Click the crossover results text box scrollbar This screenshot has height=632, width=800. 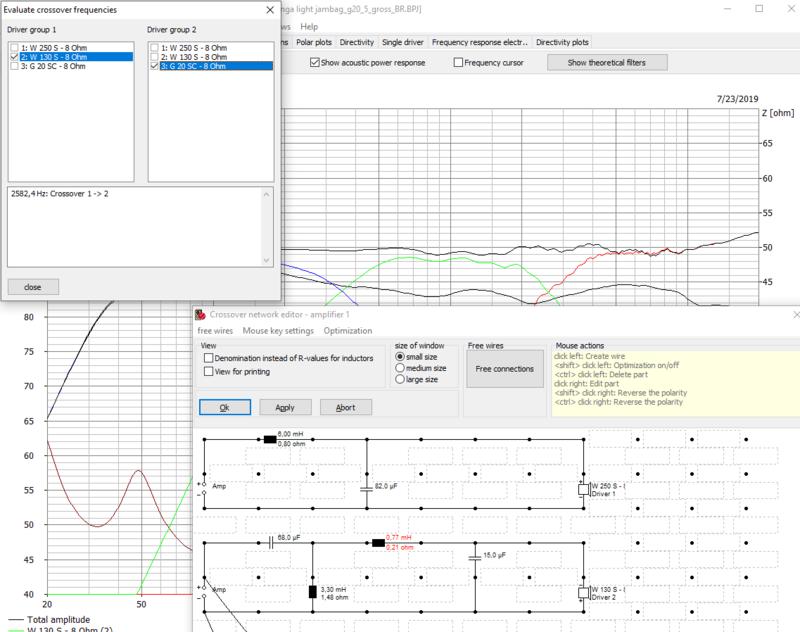(265, 226)
